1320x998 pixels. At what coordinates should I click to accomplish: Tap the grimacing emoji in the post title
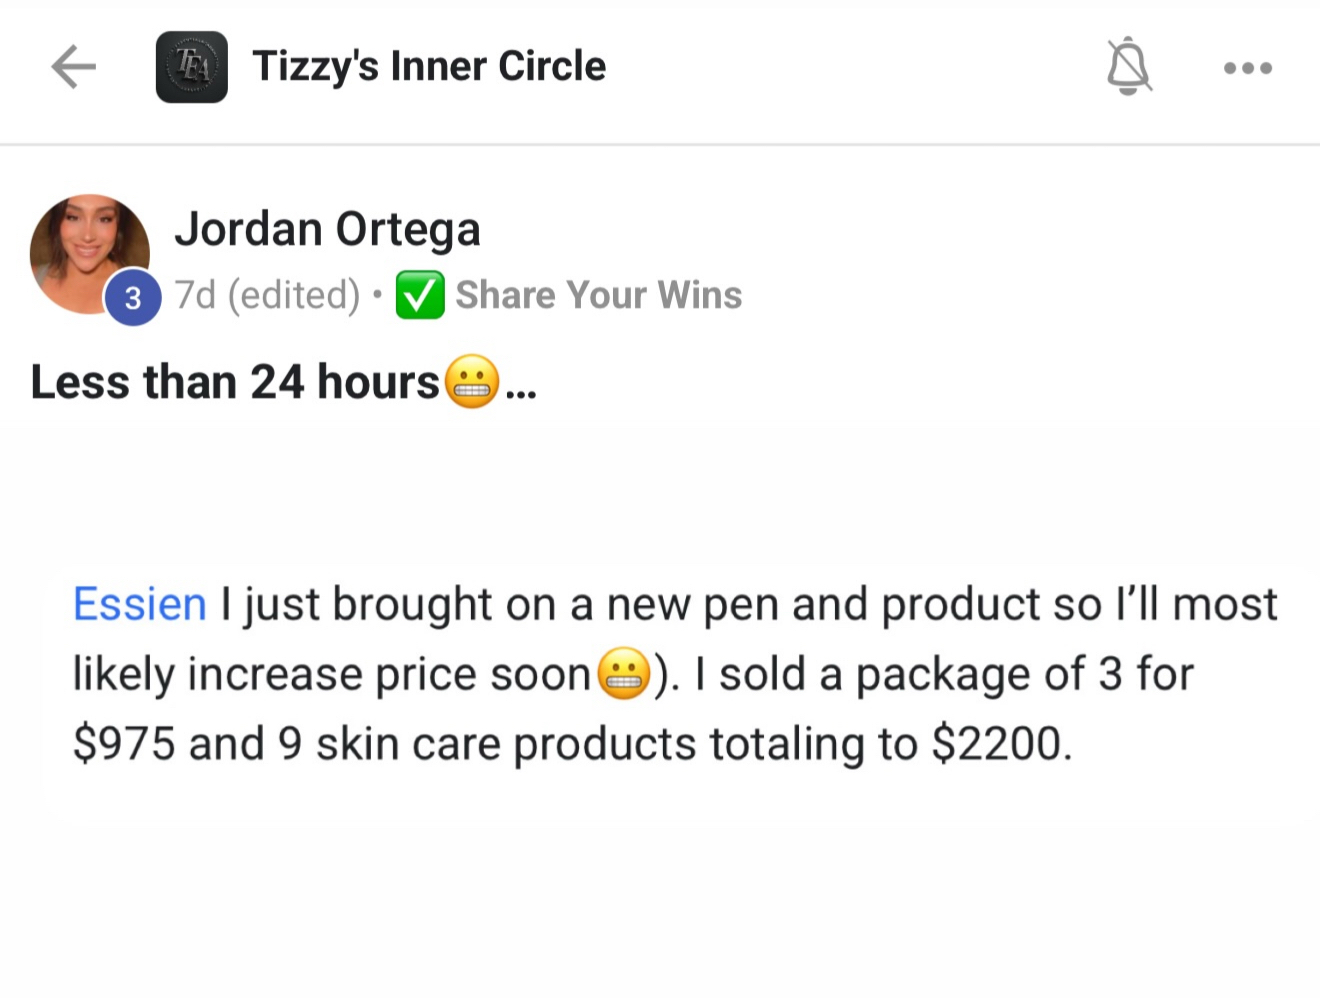pyautogui.click(x=471, y=383)
